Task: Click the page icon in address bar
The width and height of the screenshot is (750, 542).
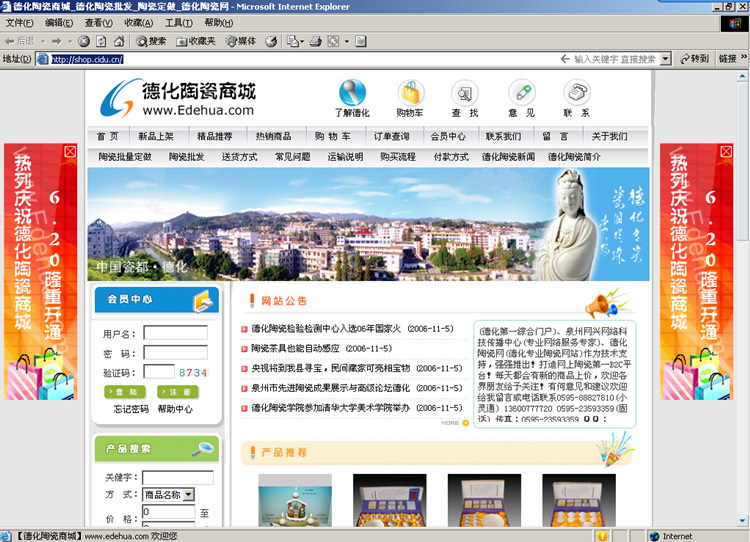Action: (43, 59)
